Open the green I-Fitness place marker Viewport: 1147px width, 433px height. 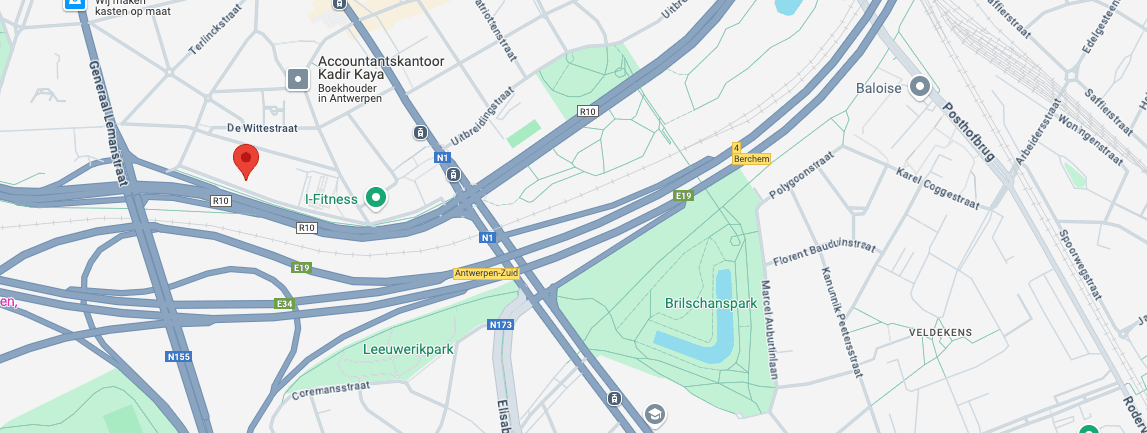click(x=376, y=197)
